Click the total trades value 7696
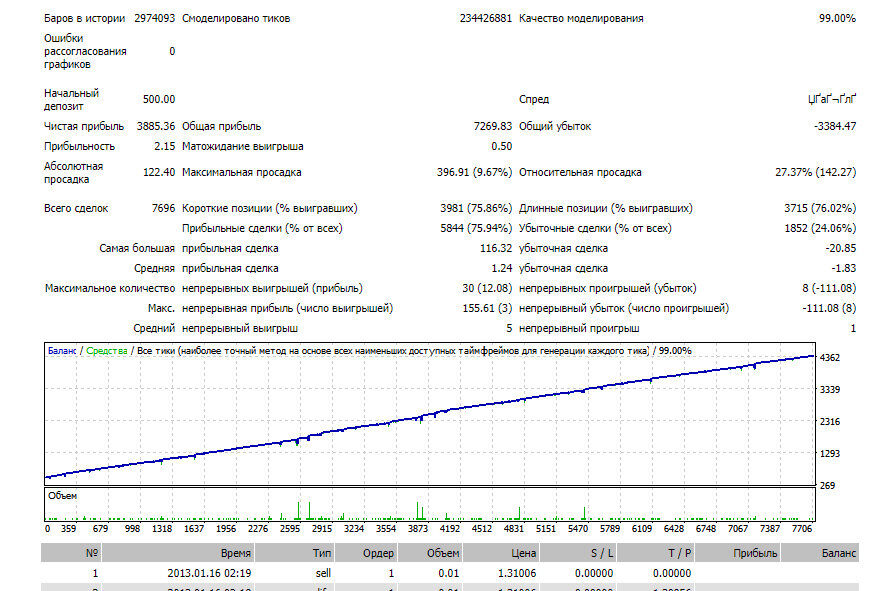The width and height of the screenshot is (874, 591). coord(163,209)
